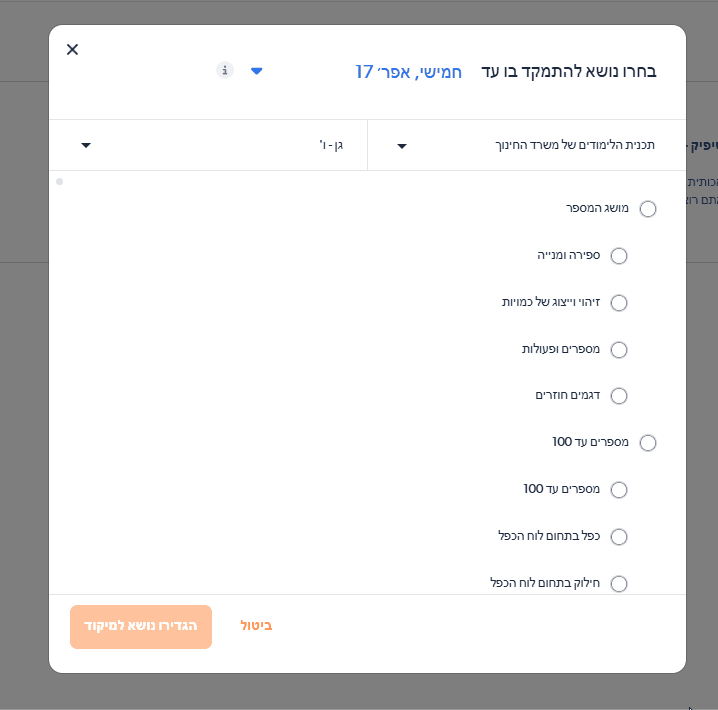Select the 'מושג המספר' radio button
The height and width of the screenshot is (710, 718).
tap(648, 209)
